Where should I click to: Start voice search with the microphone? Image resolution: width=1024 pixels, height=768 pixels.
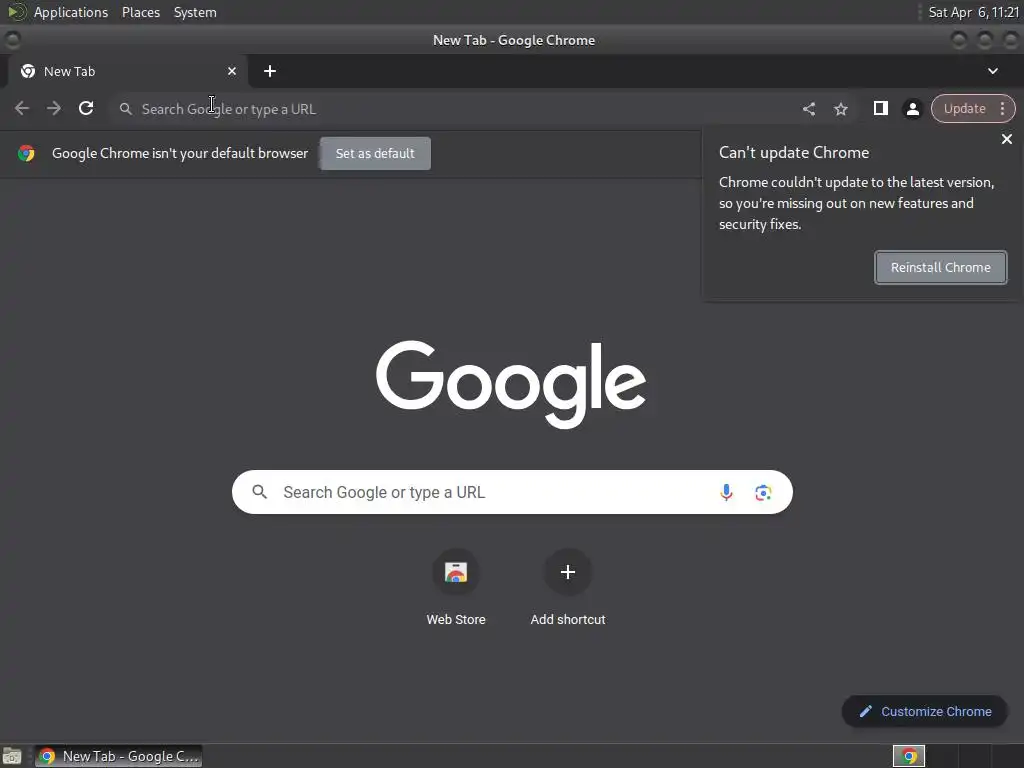pos(726,492)
